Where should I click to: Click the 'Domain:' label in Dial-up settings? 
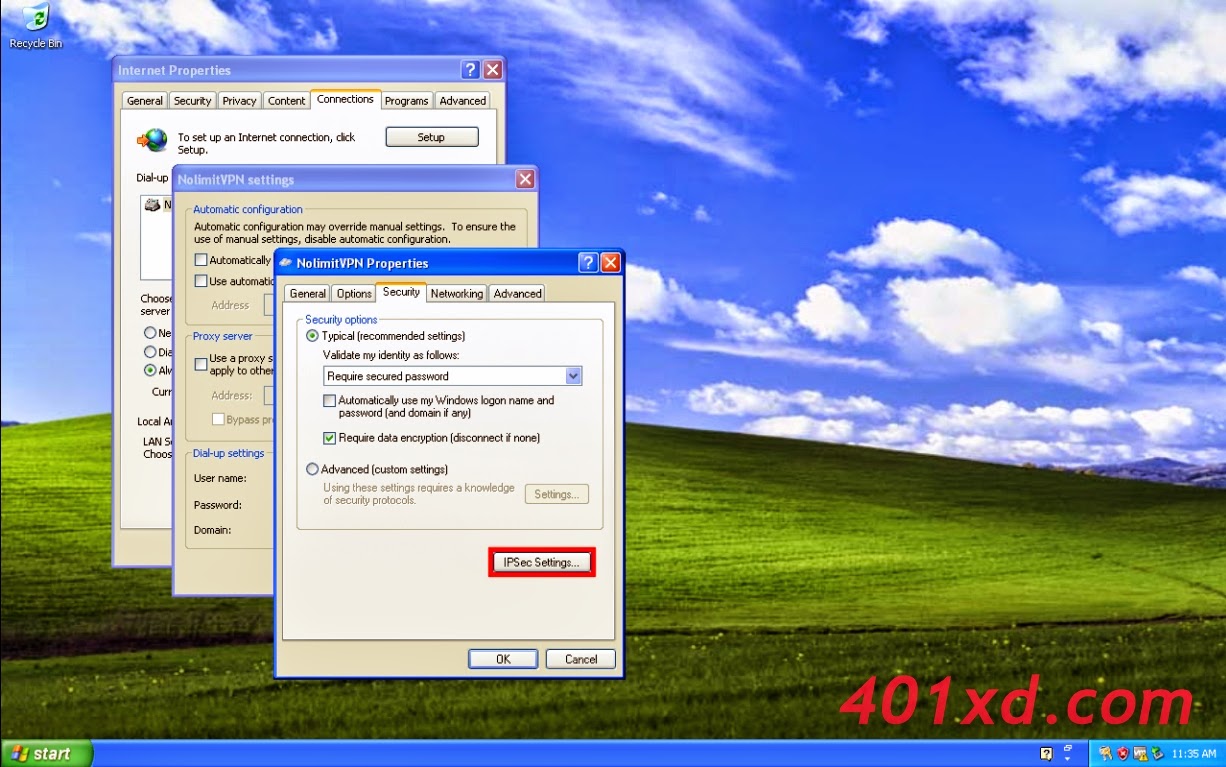pos(212,530)
